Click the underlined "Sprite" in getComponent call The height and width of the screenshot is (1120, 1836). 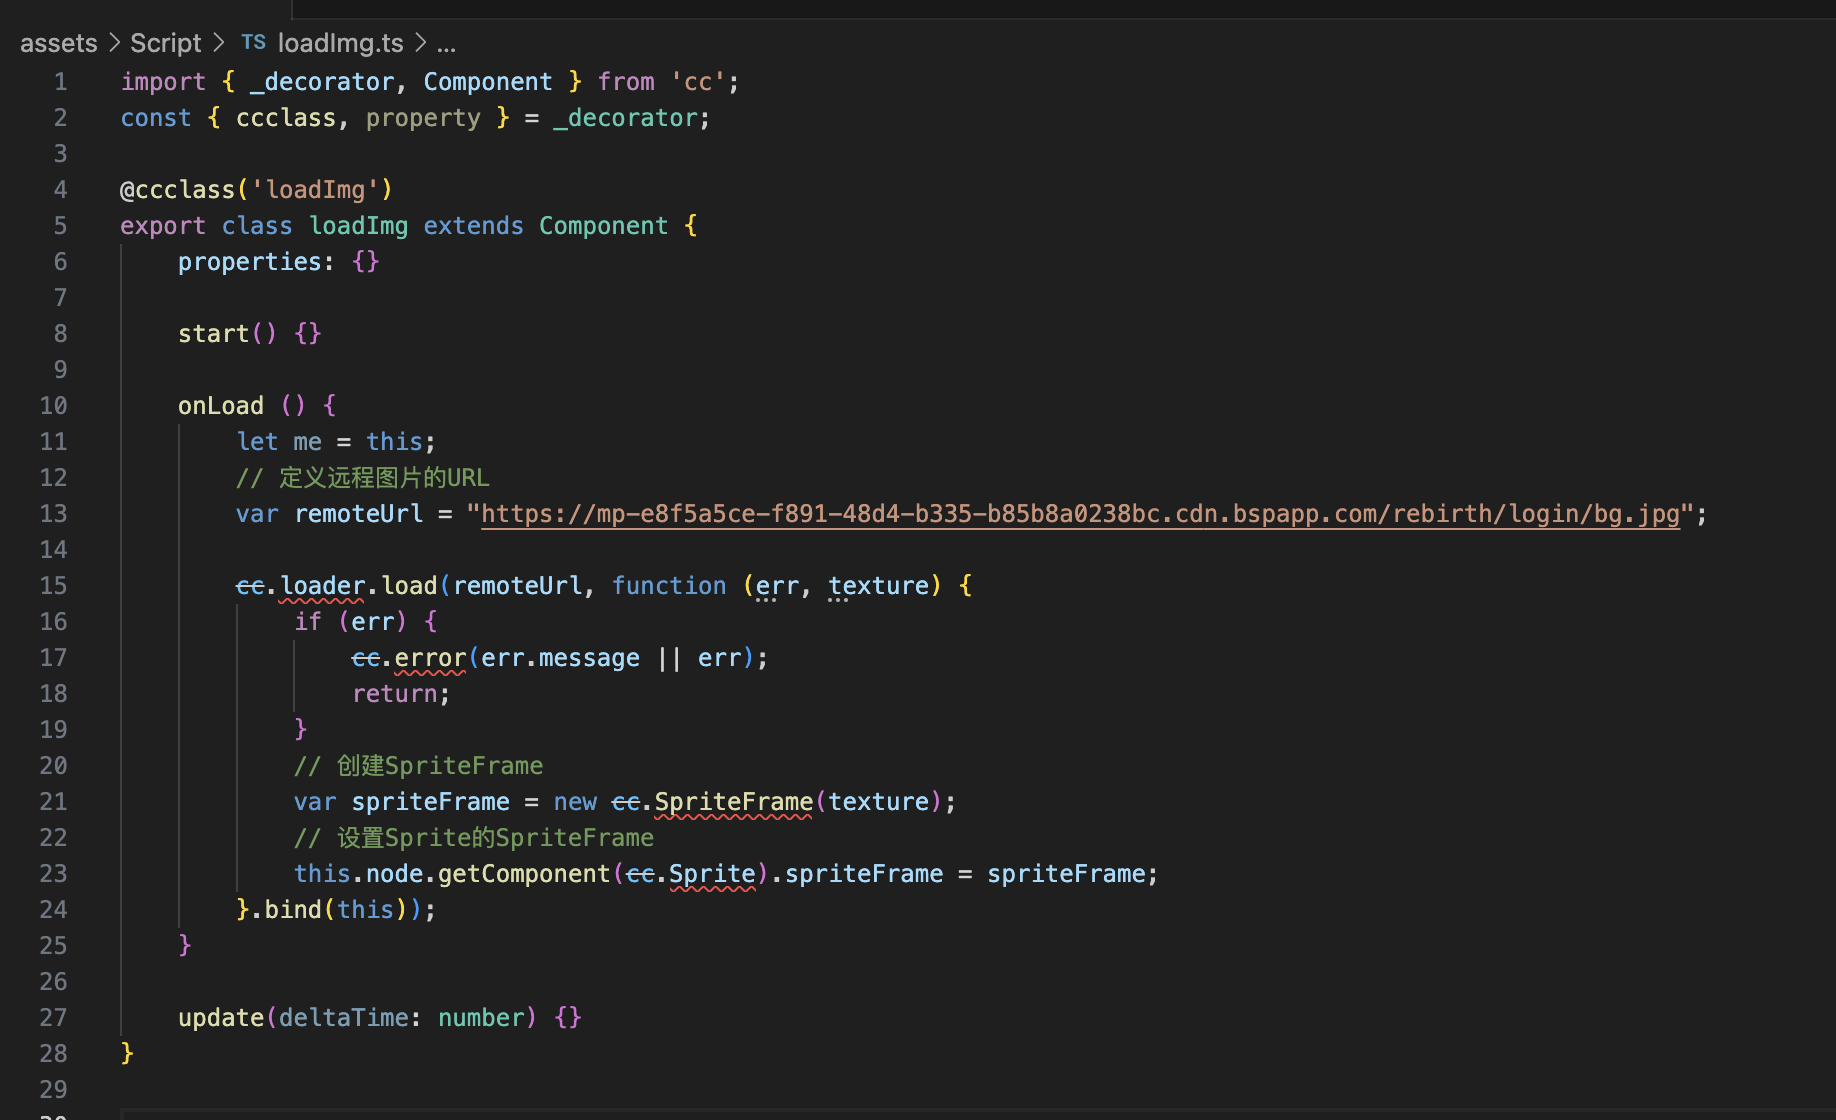[x=712, y=874]
